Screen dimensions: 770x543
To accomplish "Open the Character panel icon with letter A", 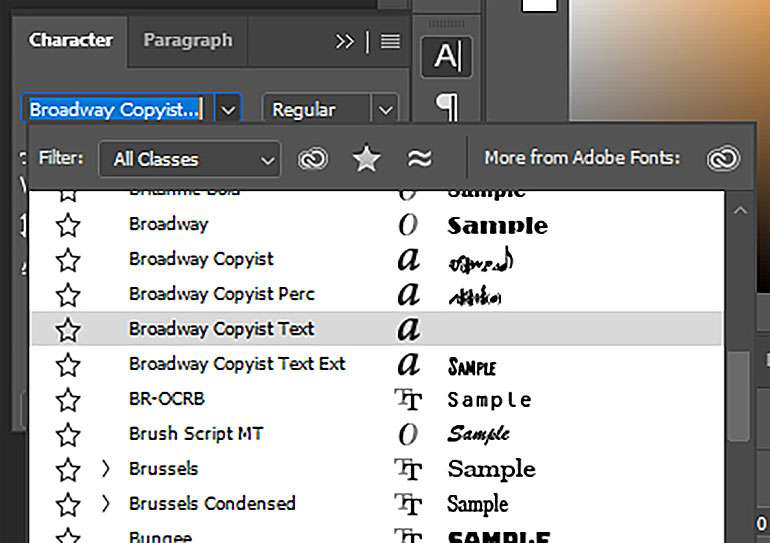I will [x=446, y=56].
